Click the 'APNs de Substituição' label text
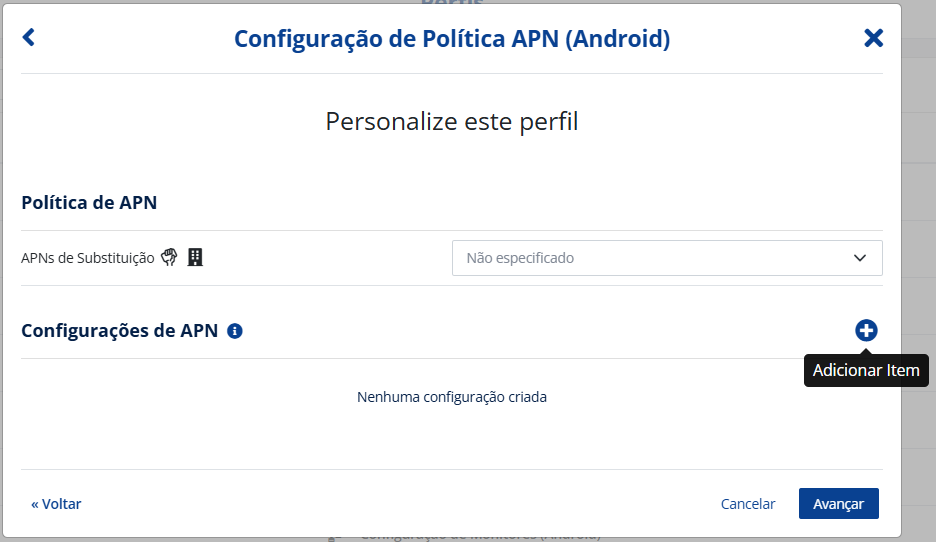 [x=88, y=258]
